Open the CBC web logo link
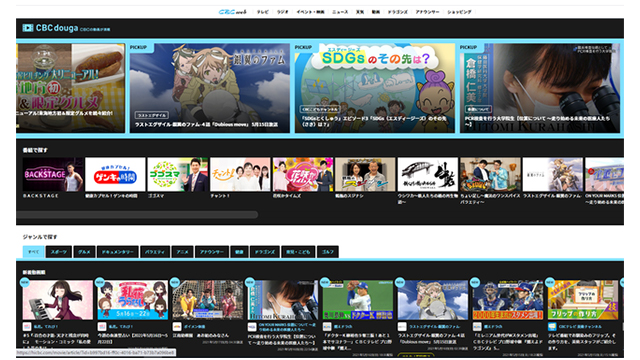This screenshot has height=360, width=640. click(233, 12)
